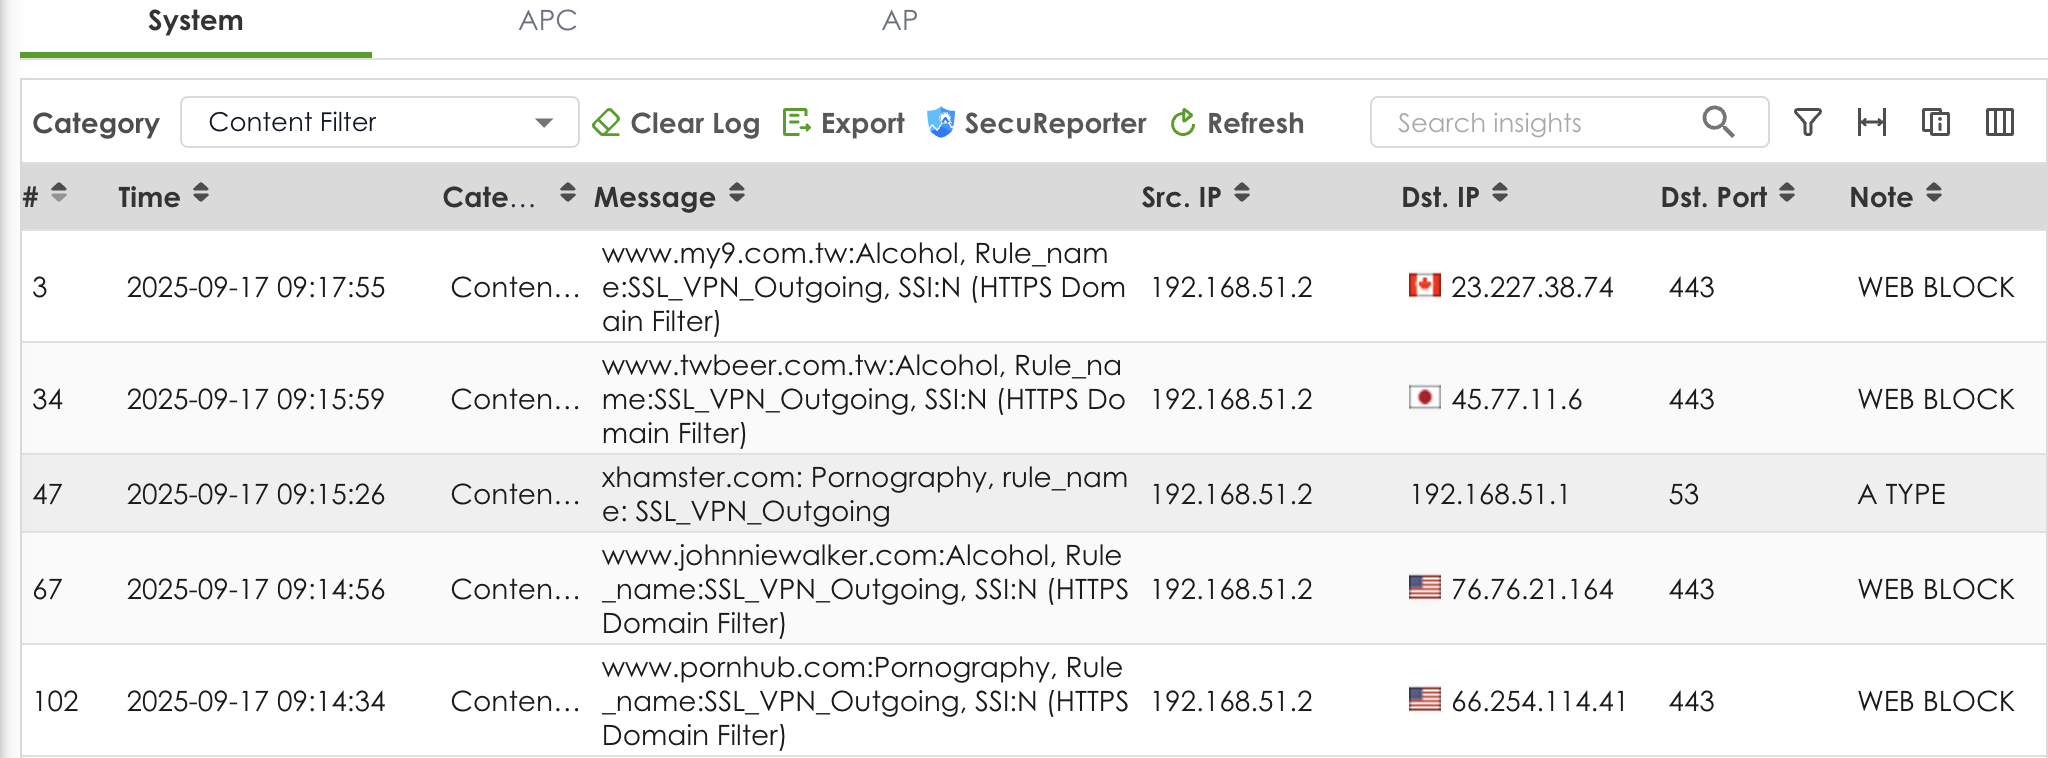This screenshot has width=2048, height=758.
Task: Sort by Message column arrows
Action: coord(737,195)
